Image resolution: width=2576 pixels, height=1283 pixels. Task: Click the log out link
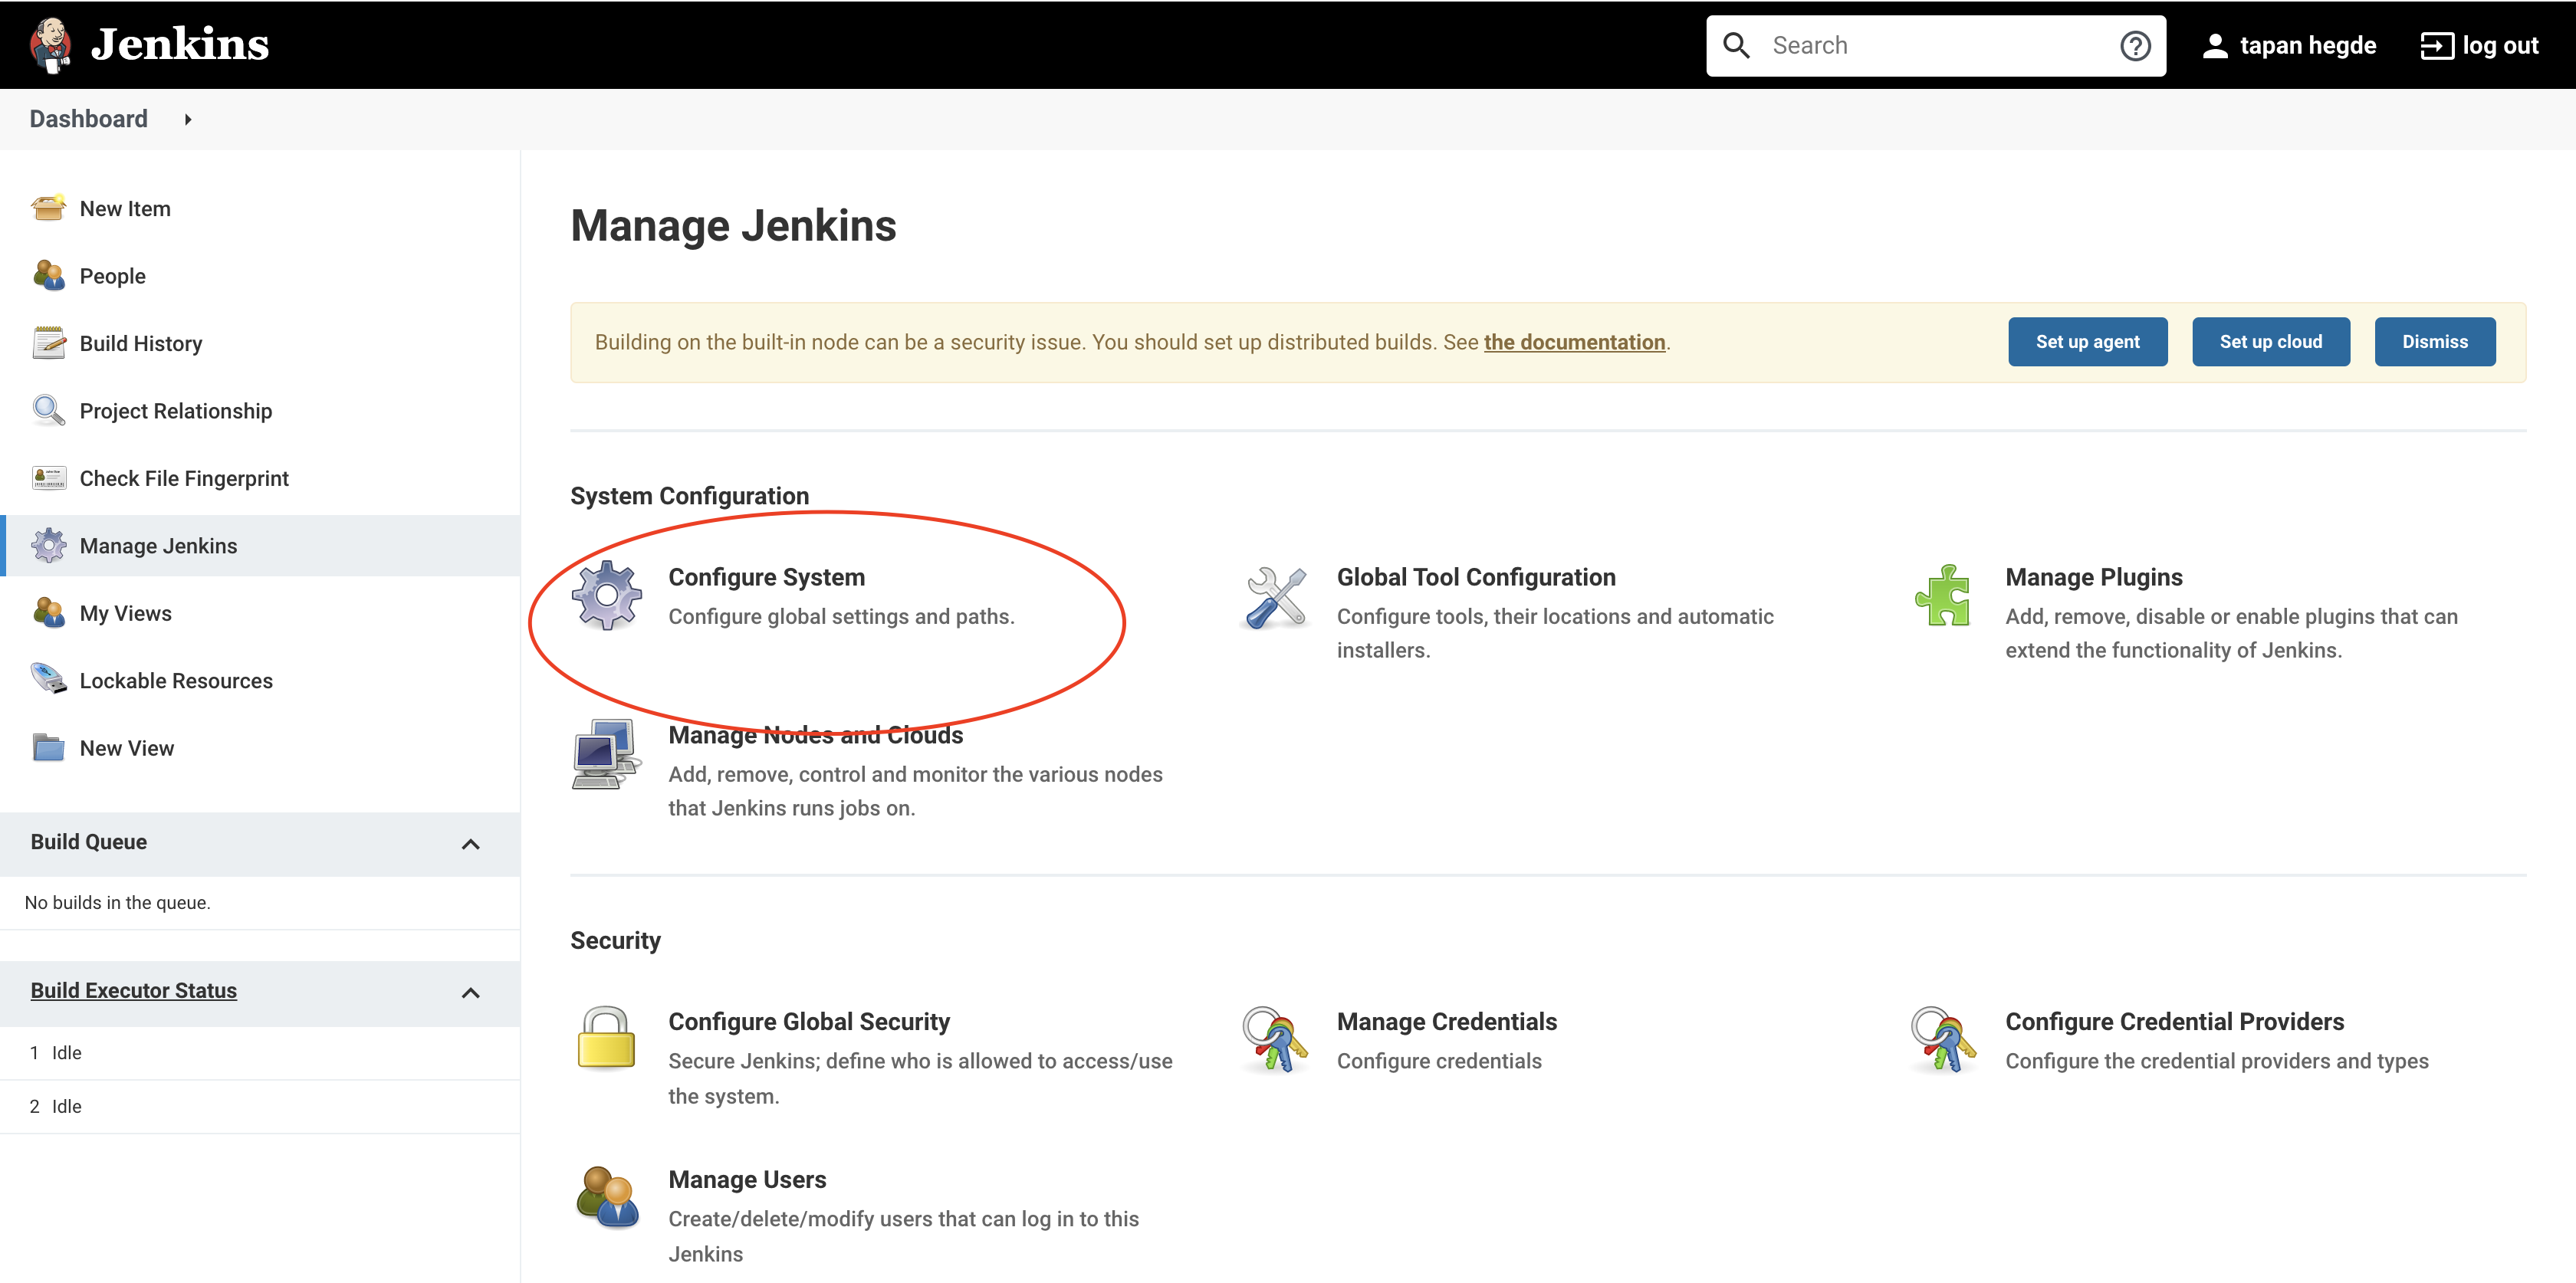[x=2499, y=46]
